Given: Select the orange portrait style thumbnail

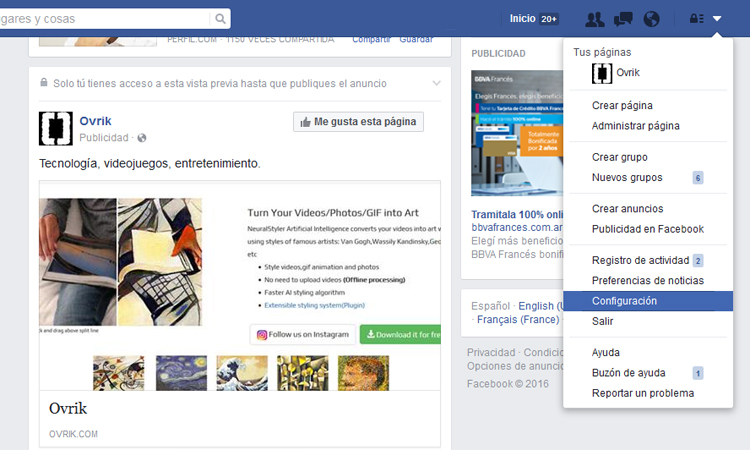Looking at the screenshot, I should click(364, 373).
